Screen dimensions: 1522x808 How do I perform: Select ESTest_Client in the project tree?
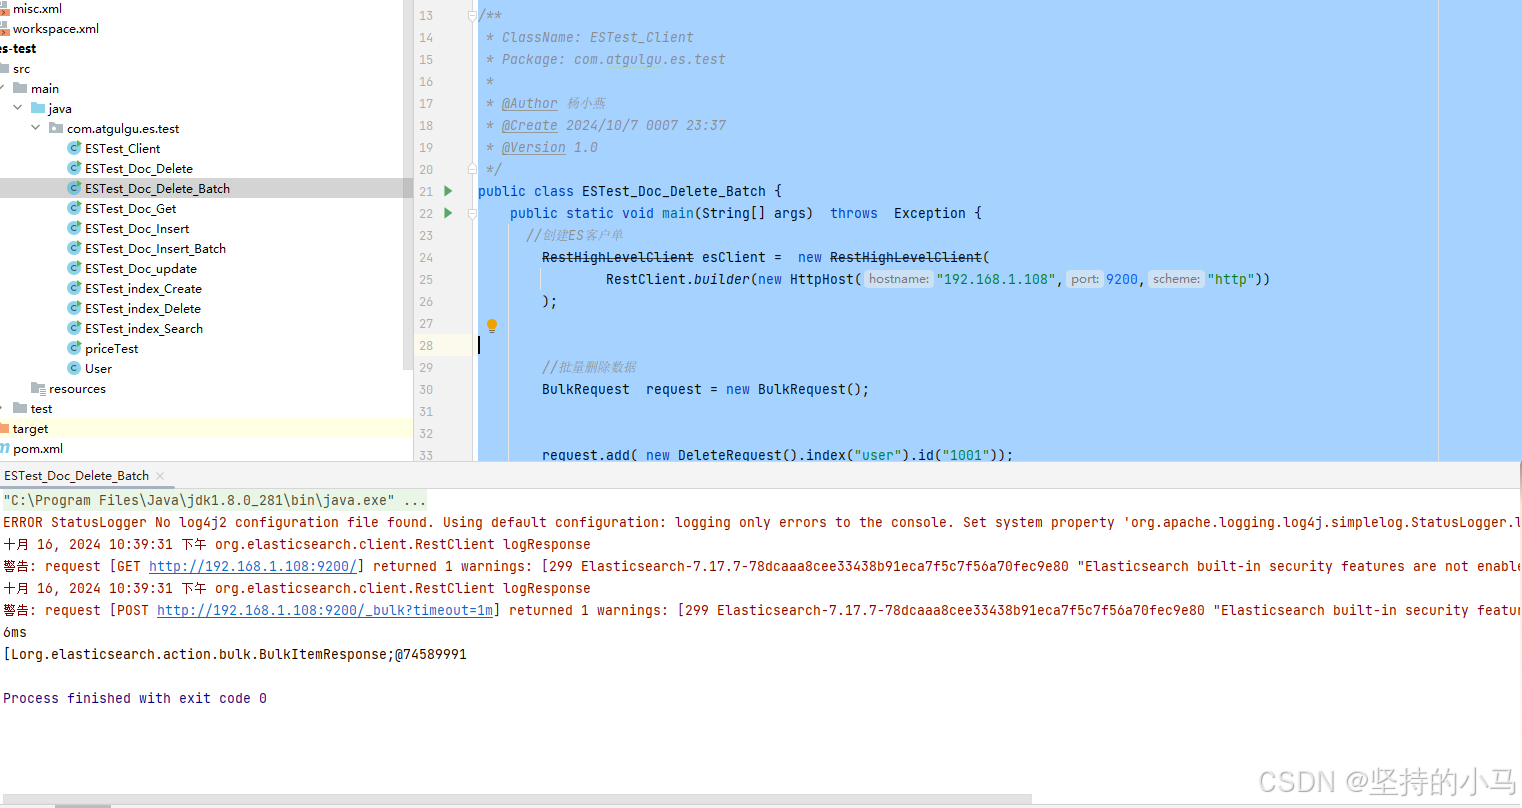click(x=122, y=148)
